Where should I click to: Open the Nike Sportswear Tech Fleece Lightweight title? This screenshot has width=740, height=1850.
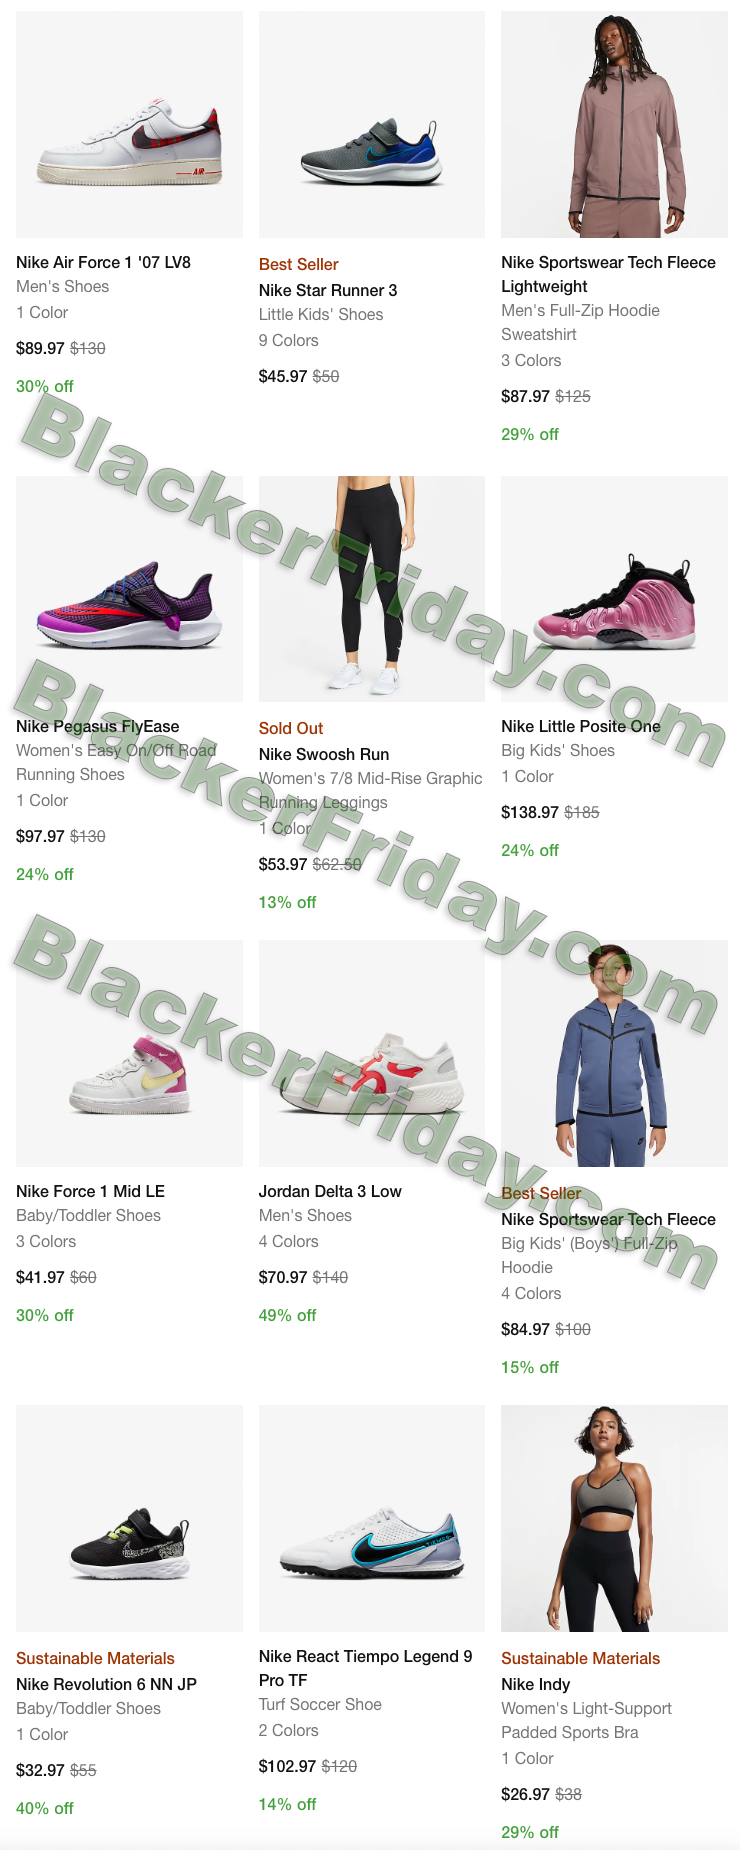[x=608, y=274]
